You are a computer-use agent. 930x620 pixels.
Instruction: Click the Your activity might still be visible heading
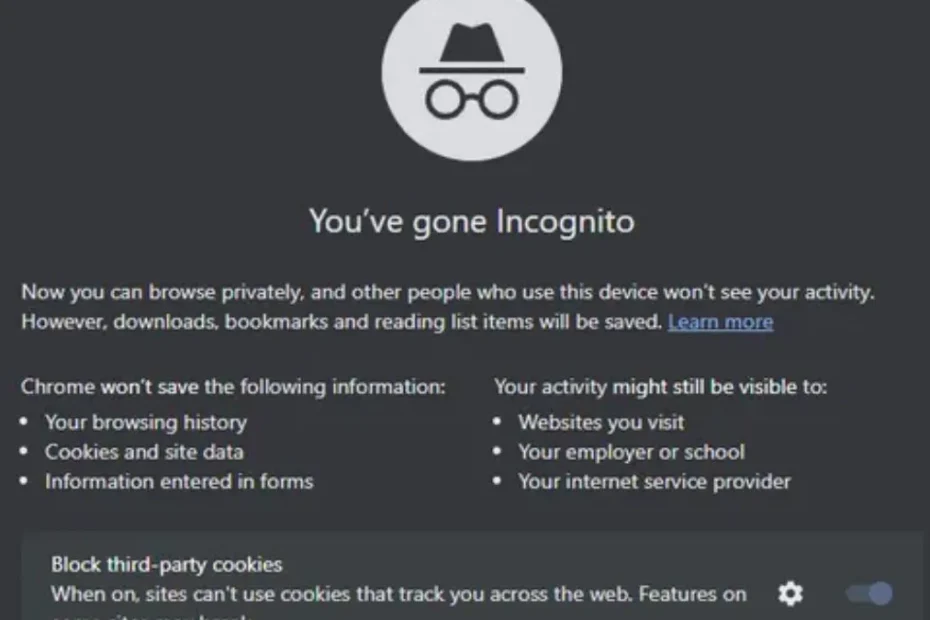pos(660,387)
